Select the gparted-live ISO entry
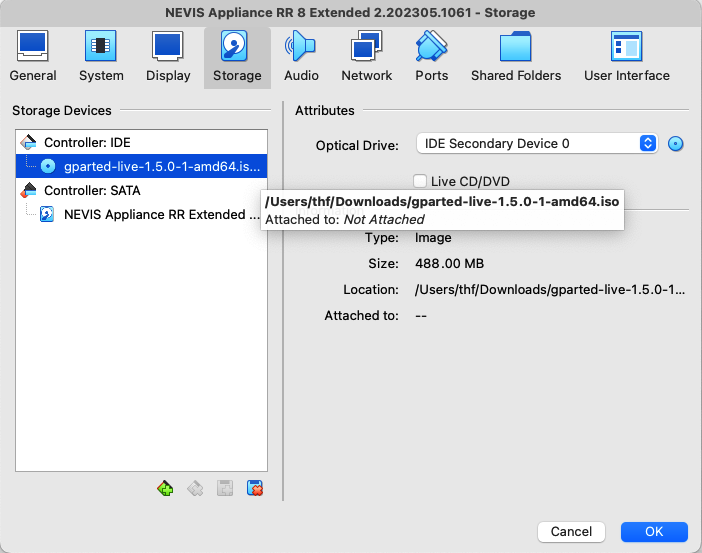702x553 pixels. (x=162, y=166)
